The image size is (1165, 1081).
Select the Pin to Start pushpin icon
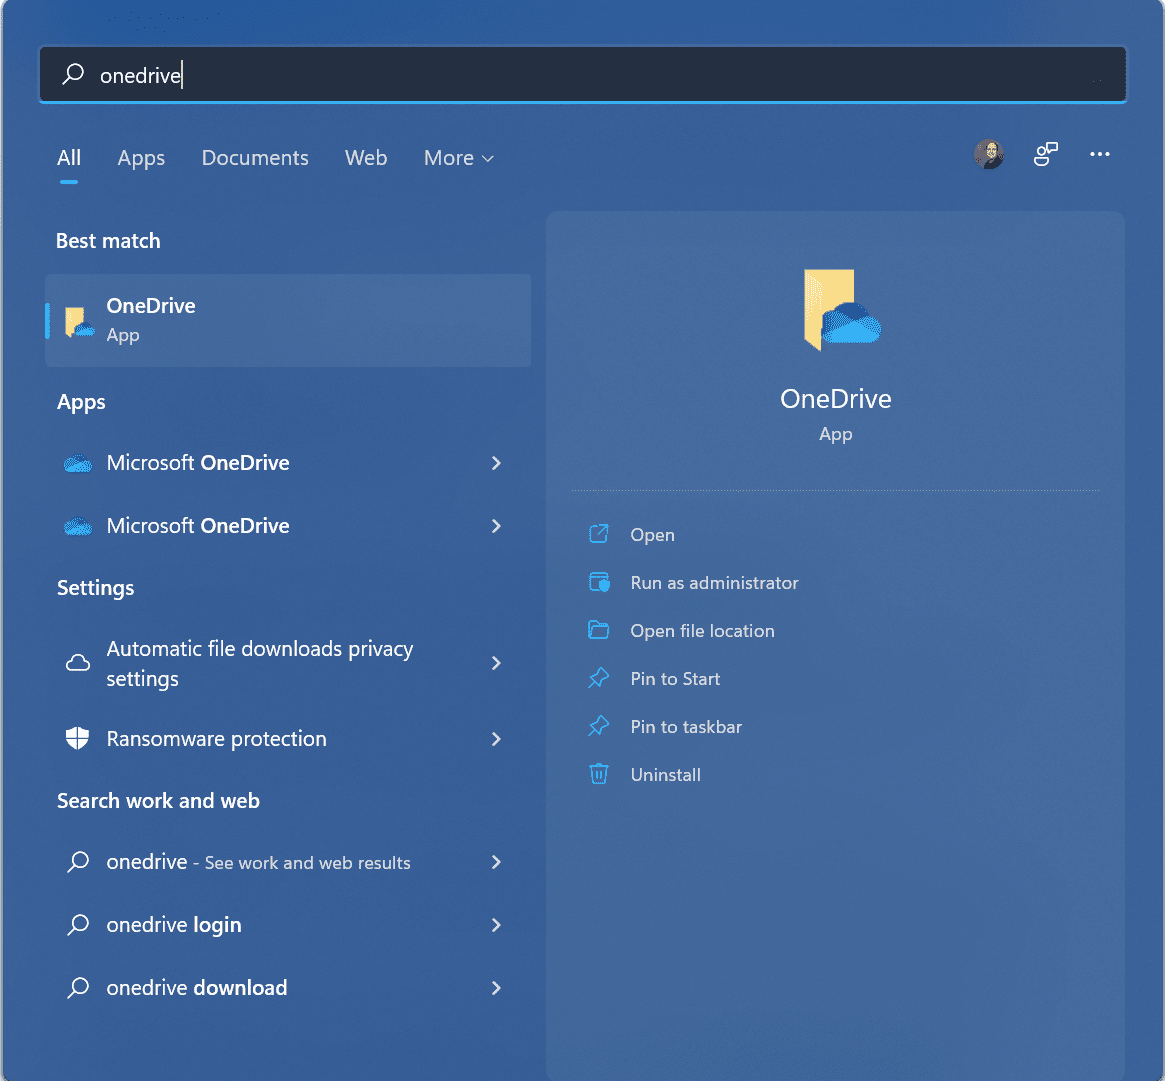[598, 678]
